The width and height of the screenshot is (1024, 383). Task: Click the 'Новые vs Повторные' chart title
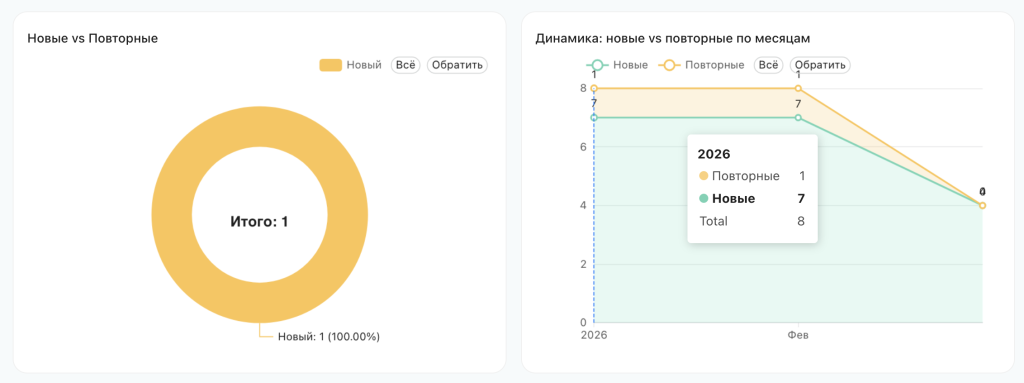point(93,39)
